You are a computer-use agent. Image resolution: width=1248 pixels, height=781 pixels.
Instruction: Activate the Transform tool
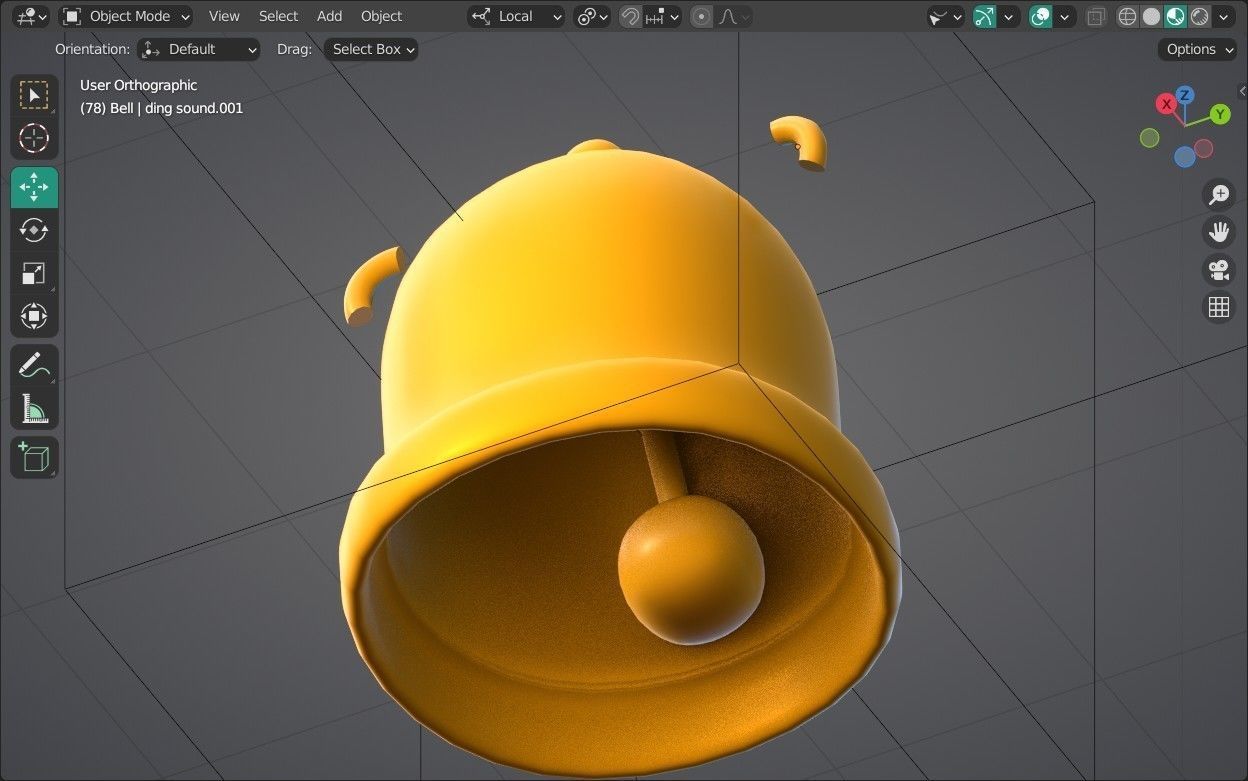tap(34, 317)
